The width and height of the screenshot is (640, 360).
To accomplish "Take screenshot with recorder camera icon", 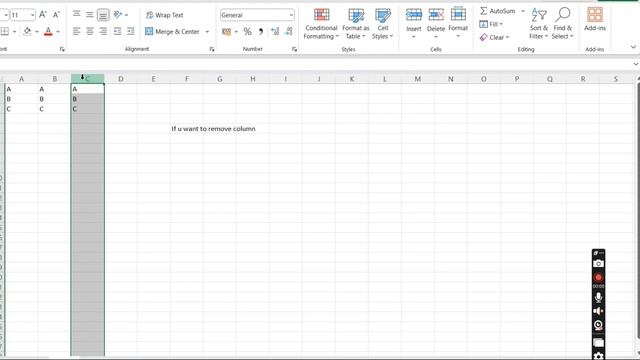I will [598, 264].
